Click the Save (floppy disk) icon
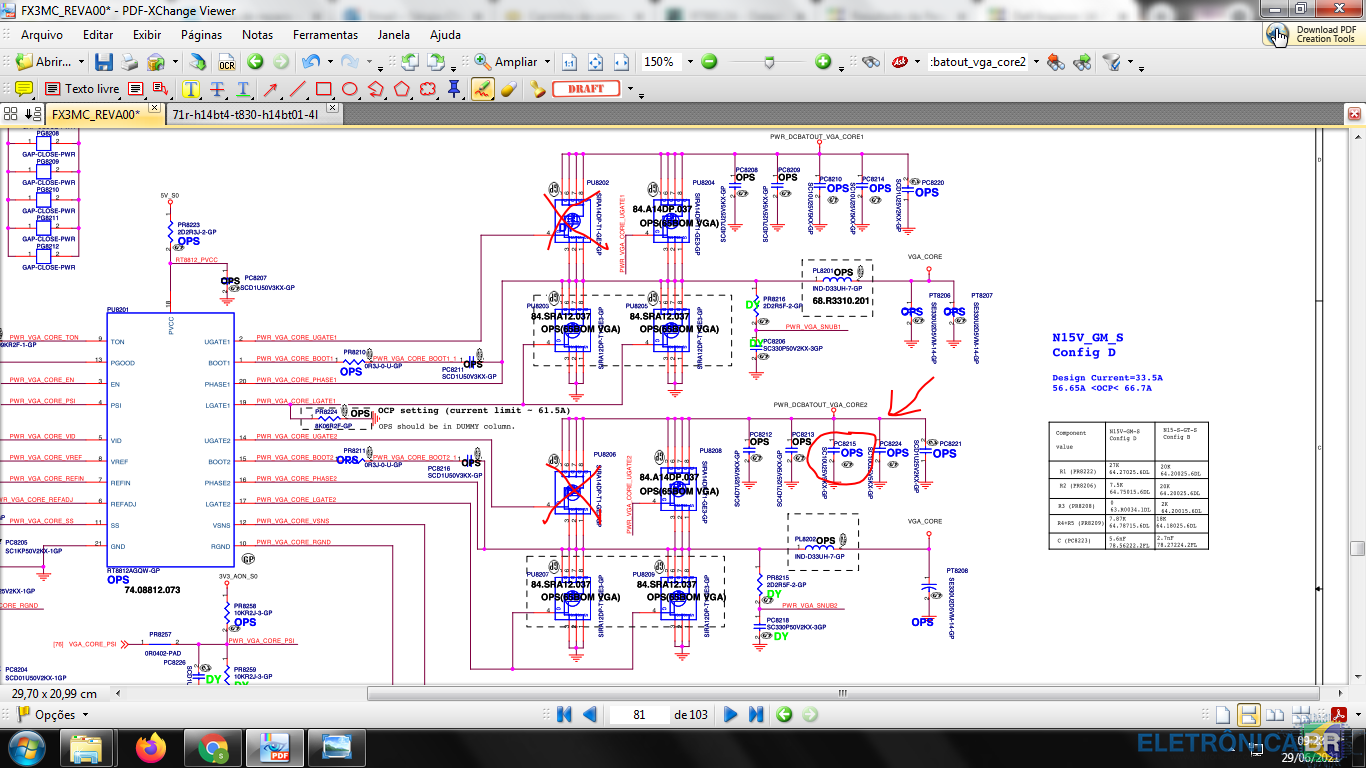The height and width of the screenshot is (768, 1366). pos(104,62)
